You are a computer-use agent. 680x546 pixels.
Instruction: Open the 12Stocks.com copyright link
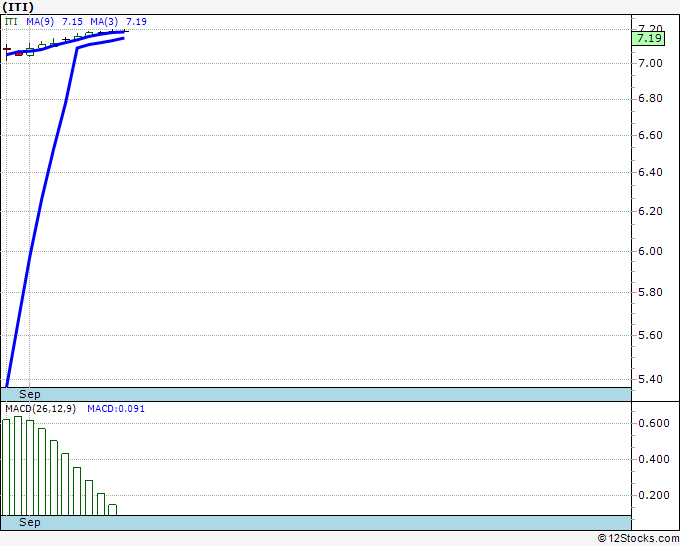pos(638,538)
